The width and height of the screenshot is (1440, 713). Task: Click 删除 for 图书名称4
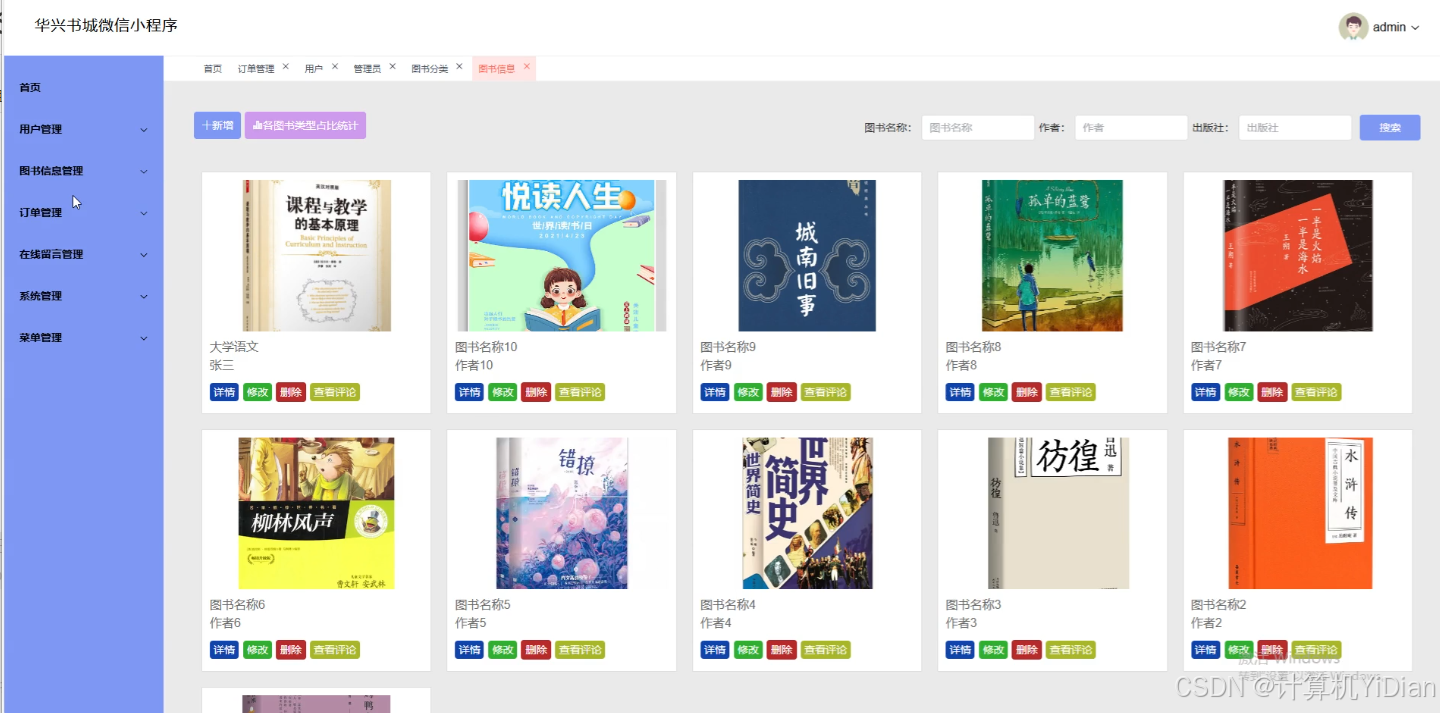pos(782,650)
